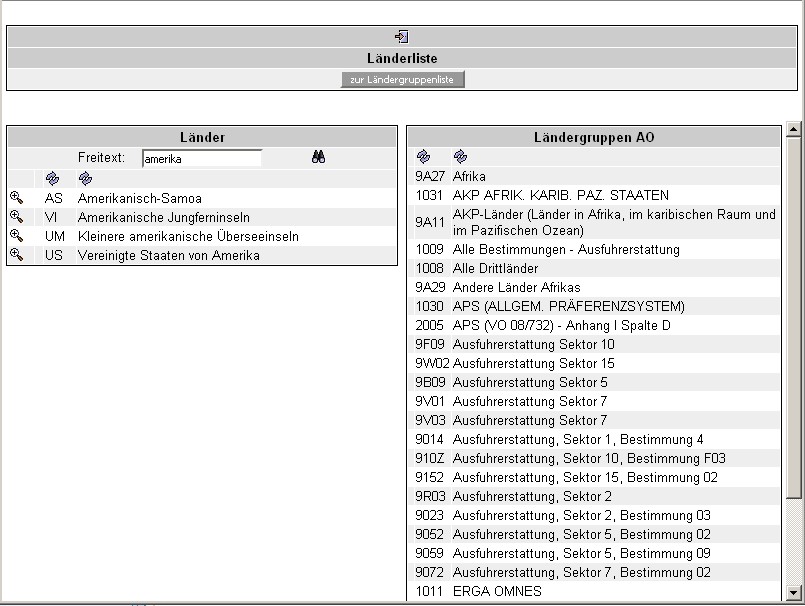This screenshot has height=606, width=805.
Task: Sort Ländergruppen by code column
Action: [424, 156]
